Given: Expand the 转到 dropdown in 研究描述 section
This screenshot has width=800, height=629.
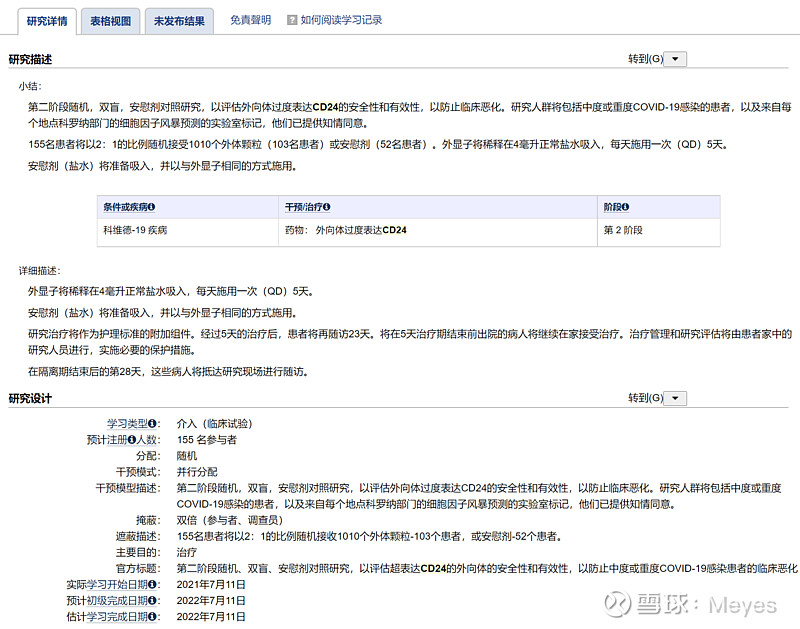Looking at the screenshot, I should tap(675, 59).
